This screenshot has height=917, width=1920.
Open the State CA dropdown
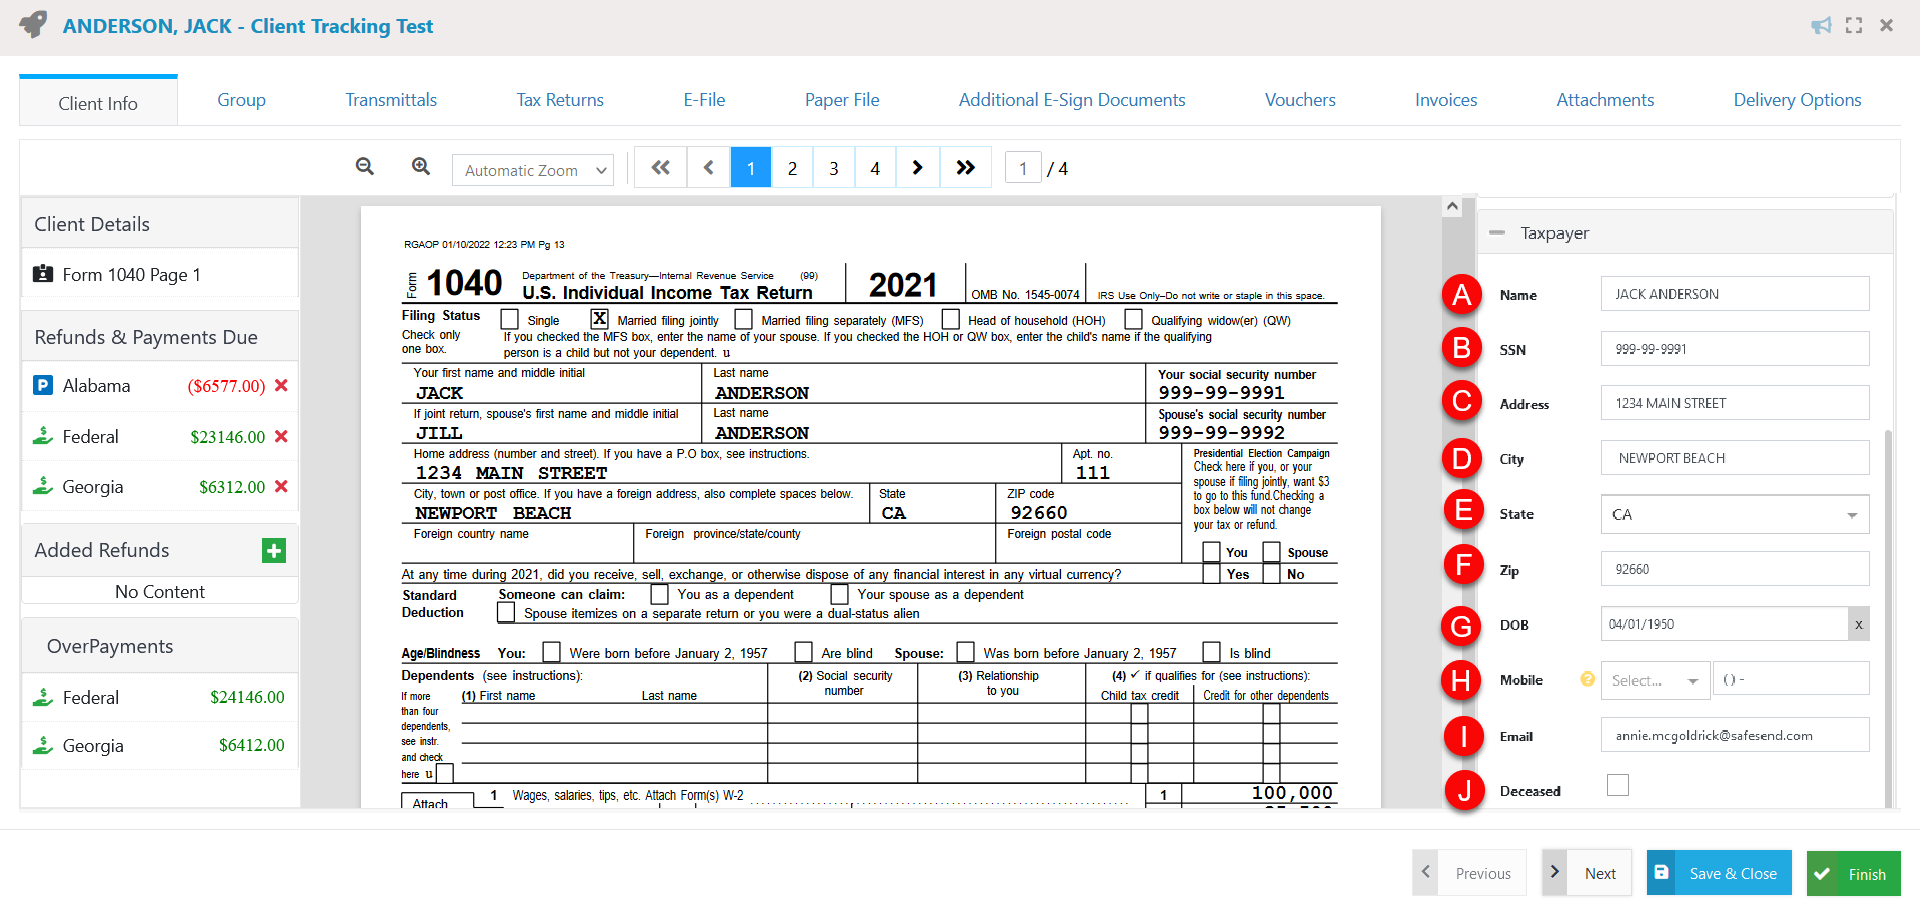[1735, 514]
